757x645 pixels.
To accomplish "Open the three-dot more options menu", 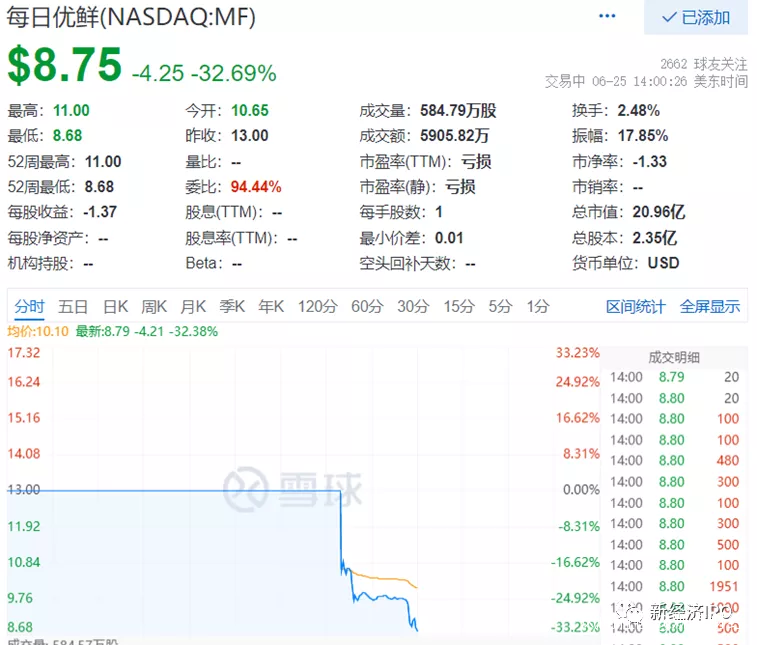I will 606,16.
